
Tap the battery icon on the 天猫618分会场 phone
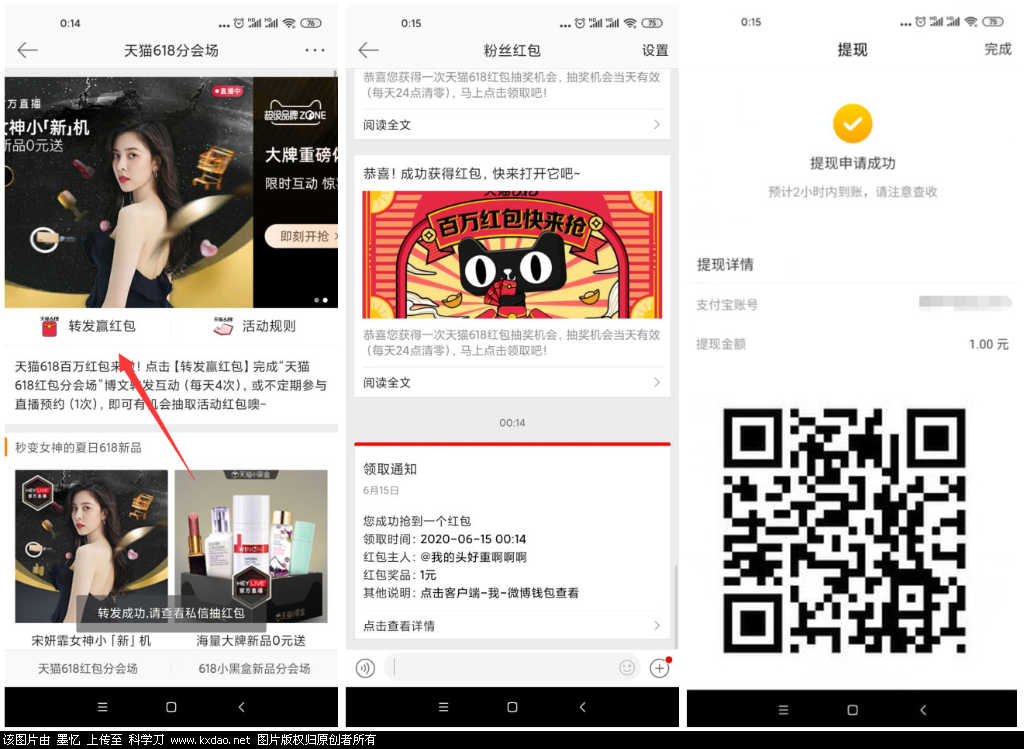(x=311, y=23)
